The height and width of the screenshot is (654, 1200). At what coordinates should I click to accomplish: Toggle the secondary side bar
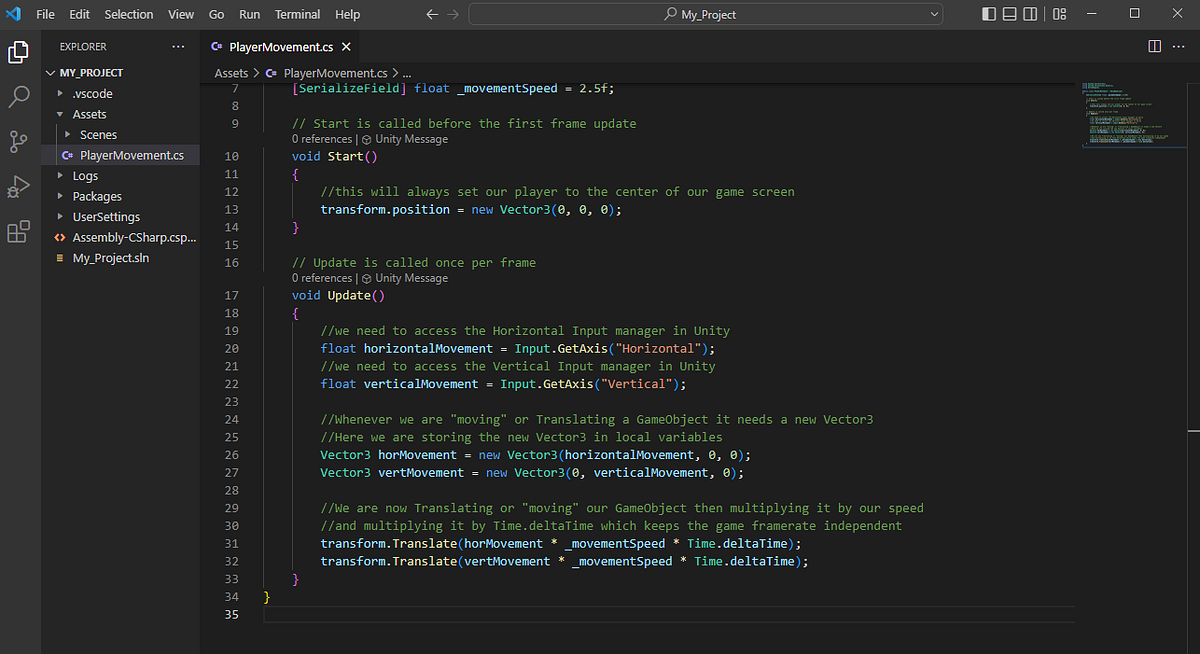[1031, 13]
